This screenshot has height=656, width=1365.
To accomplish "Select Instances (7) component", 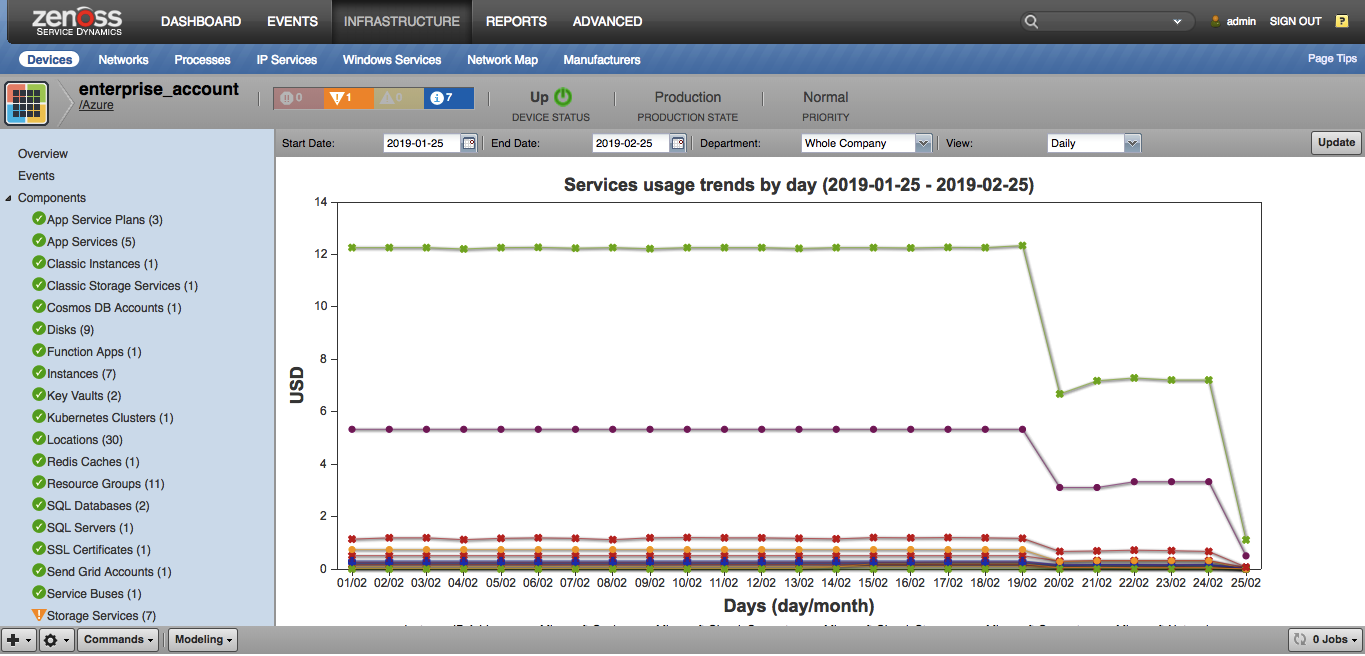I will [x=81, y=374].
